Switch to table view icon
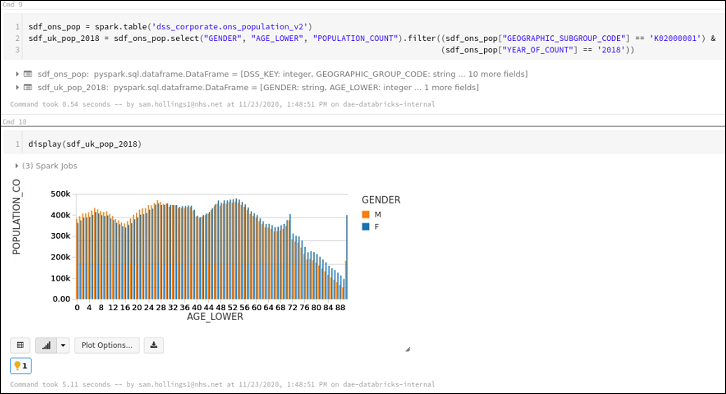The height and width of the screenshot is (394, 726). pyautogui.click(x=20, y=345)
